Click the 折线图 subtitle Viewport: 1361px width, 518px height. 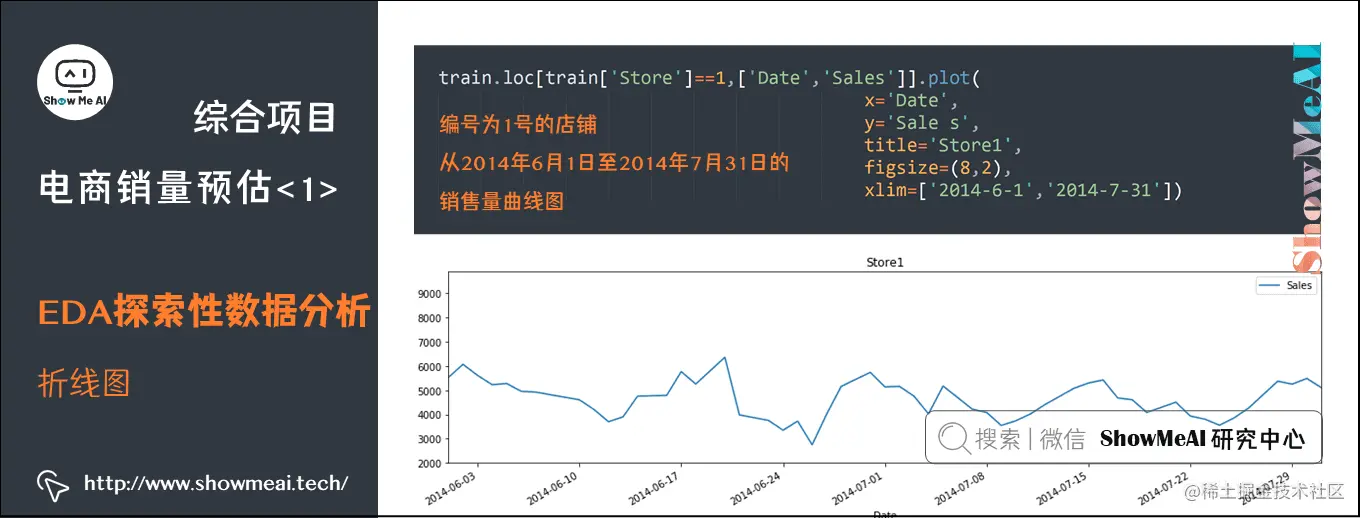[84, 383]
